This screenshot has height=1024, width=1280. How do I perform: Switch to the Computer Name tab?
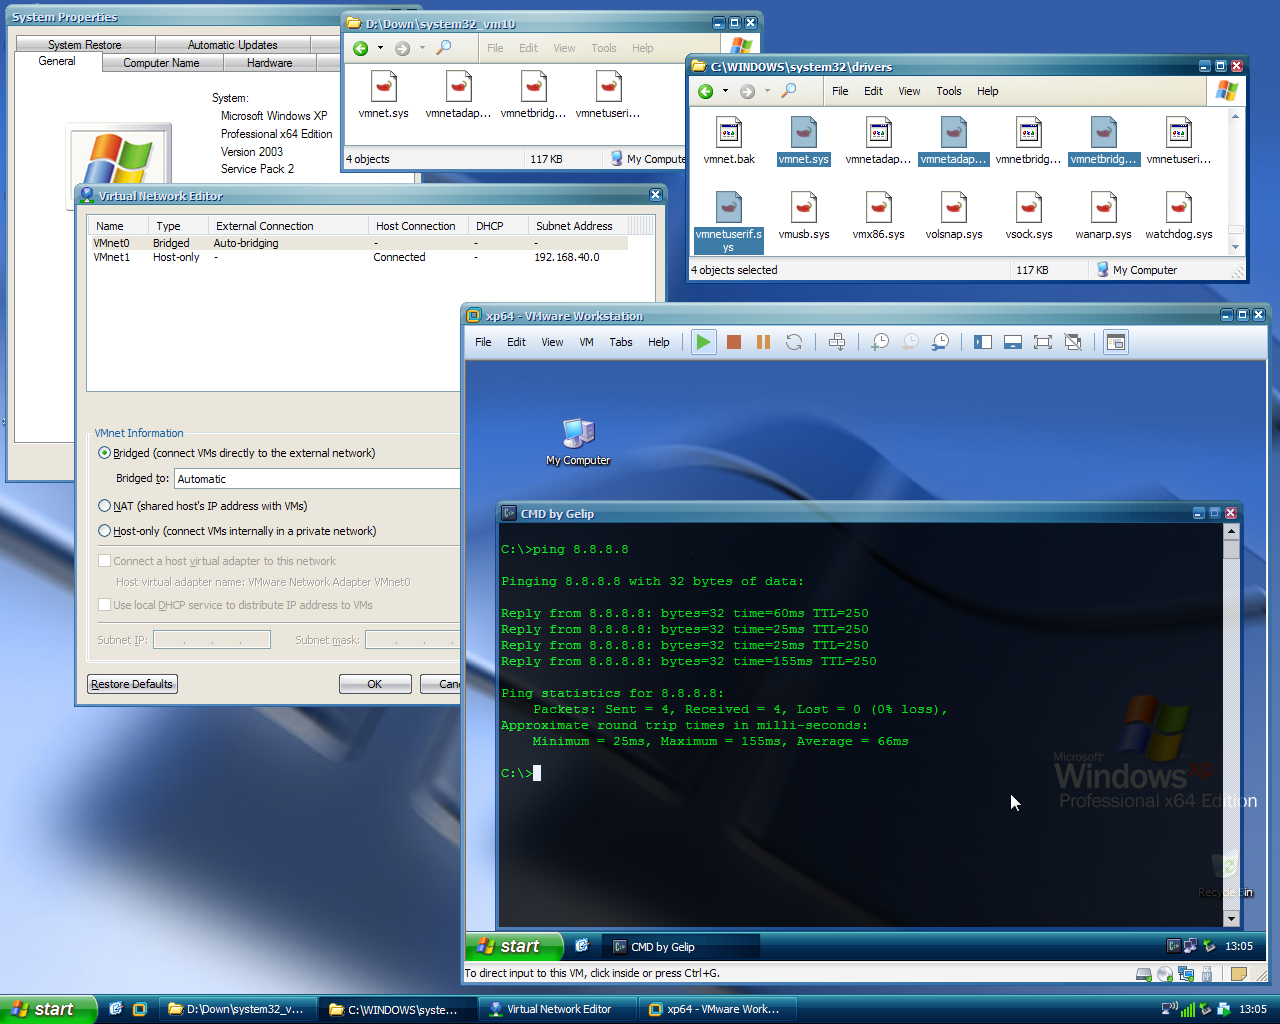161,63
